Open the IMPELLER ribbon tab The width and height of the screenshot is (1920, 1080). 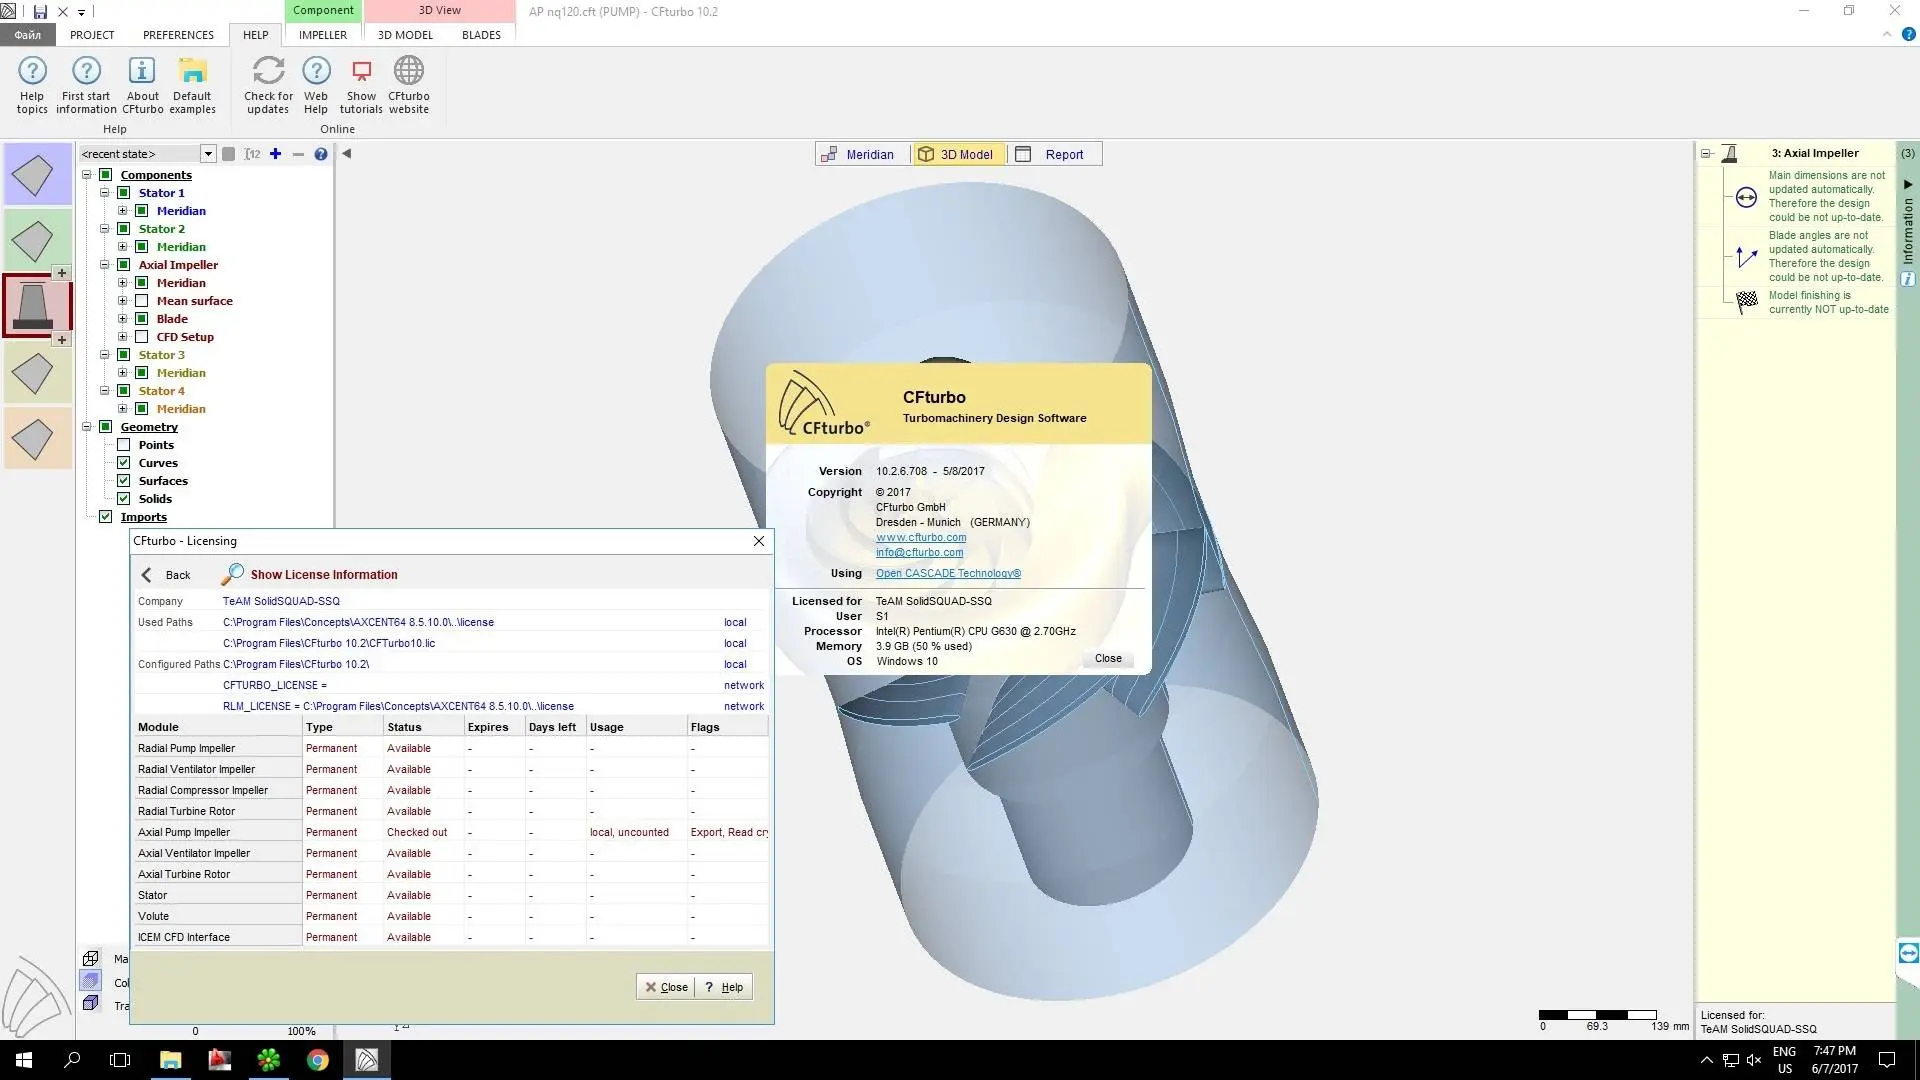click(323, 35)
